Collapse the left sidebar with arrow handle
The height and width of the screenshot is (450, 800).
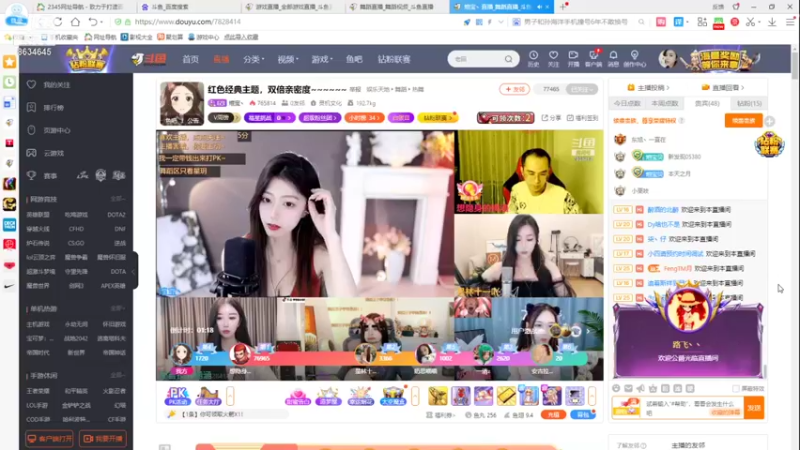[x=134, y=271]
